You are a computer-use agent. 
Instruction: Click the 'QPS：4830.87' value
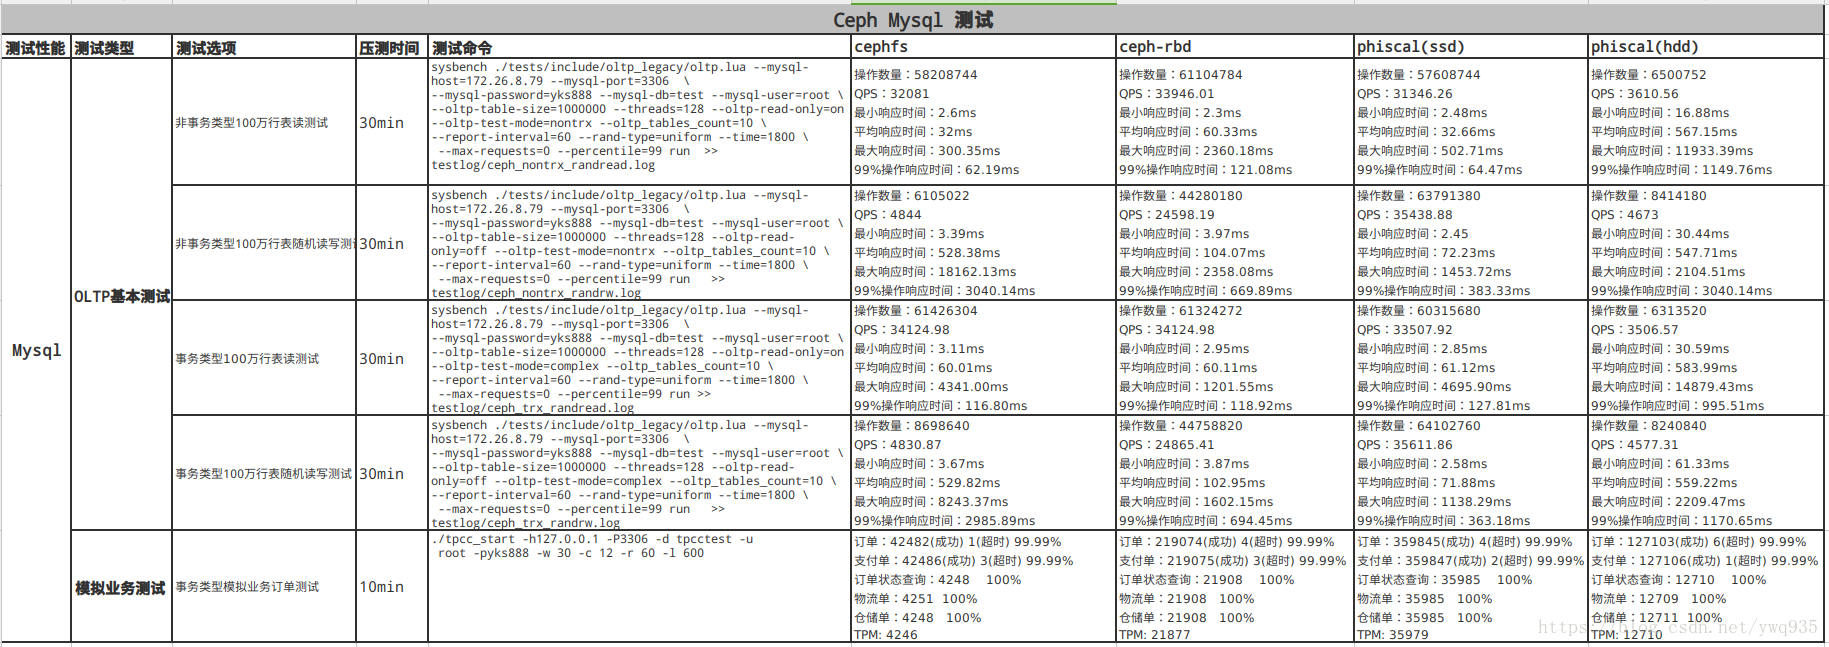pyautogui.click(x=898, y=445)
